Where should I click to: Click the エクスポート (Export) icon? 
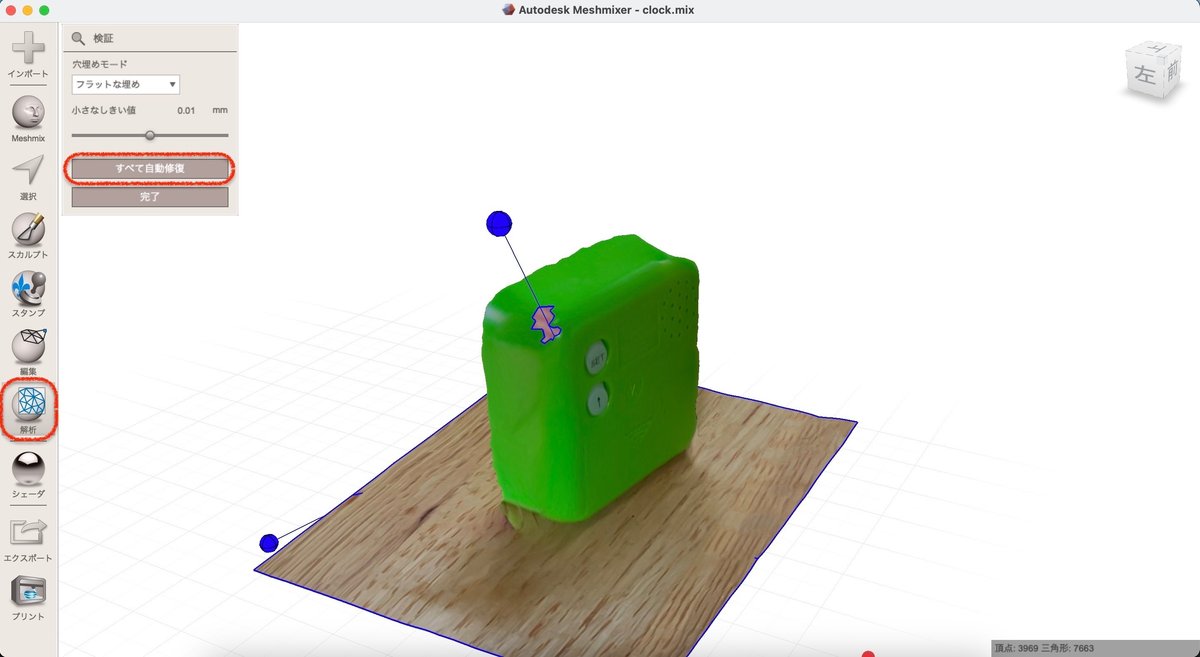point(28,533)
